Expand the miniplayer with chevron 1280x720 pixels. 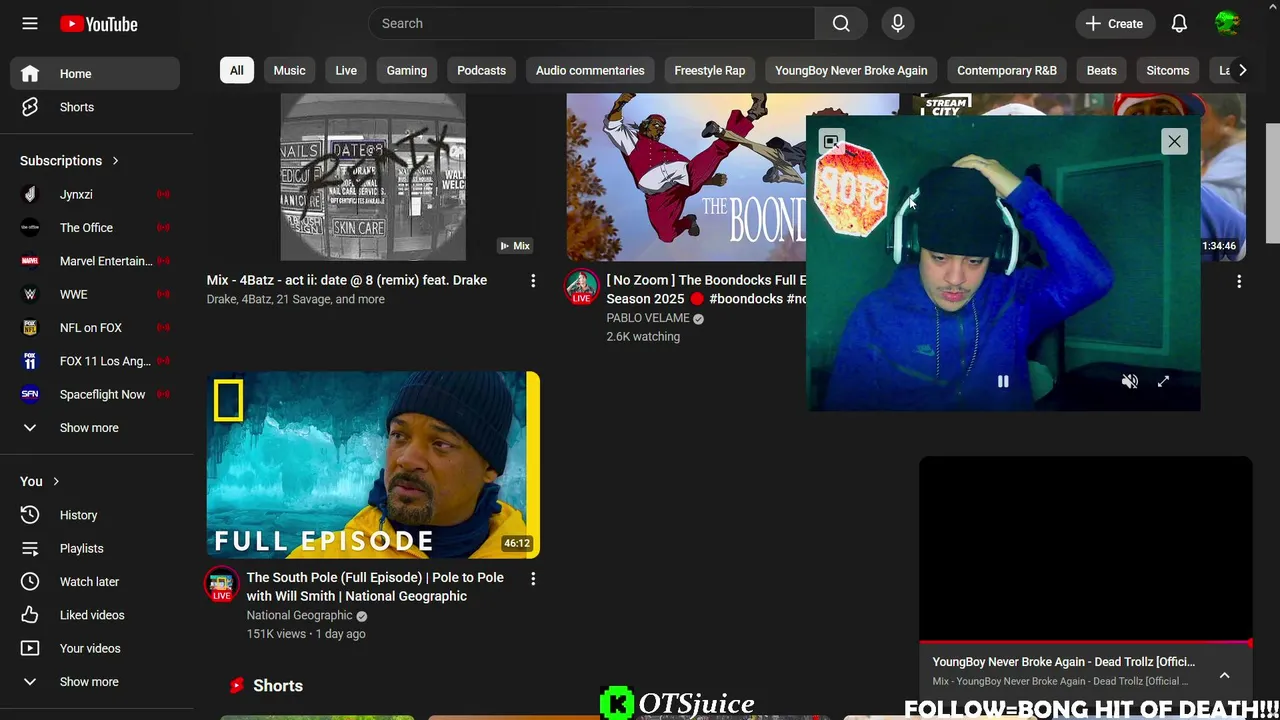pyautogui.click(x=1224, y=675)
